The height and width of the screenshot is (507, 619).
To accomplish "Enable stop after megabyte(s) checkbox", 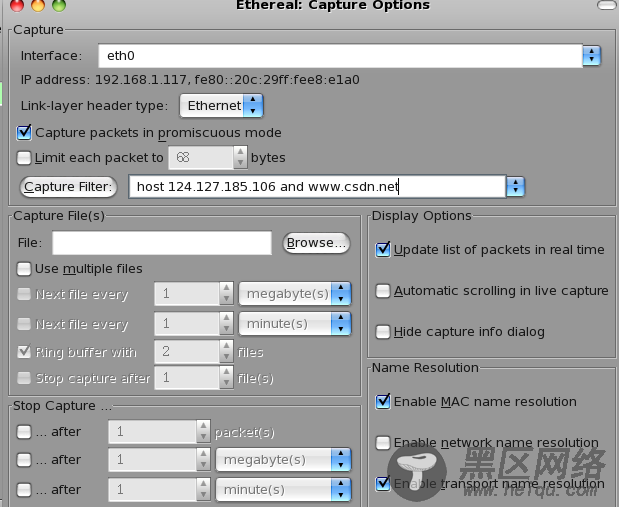I will (24, 460).
